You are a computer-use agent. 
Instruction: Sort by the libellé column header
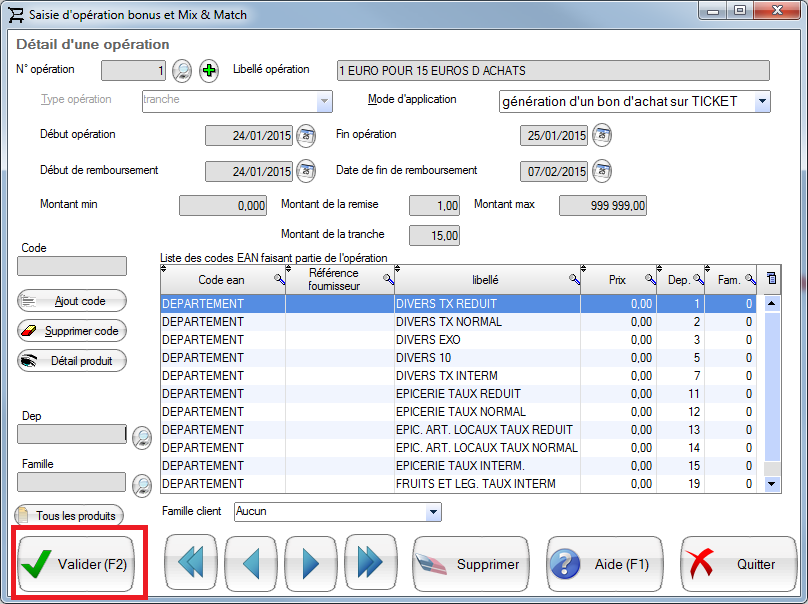[485, 280]
